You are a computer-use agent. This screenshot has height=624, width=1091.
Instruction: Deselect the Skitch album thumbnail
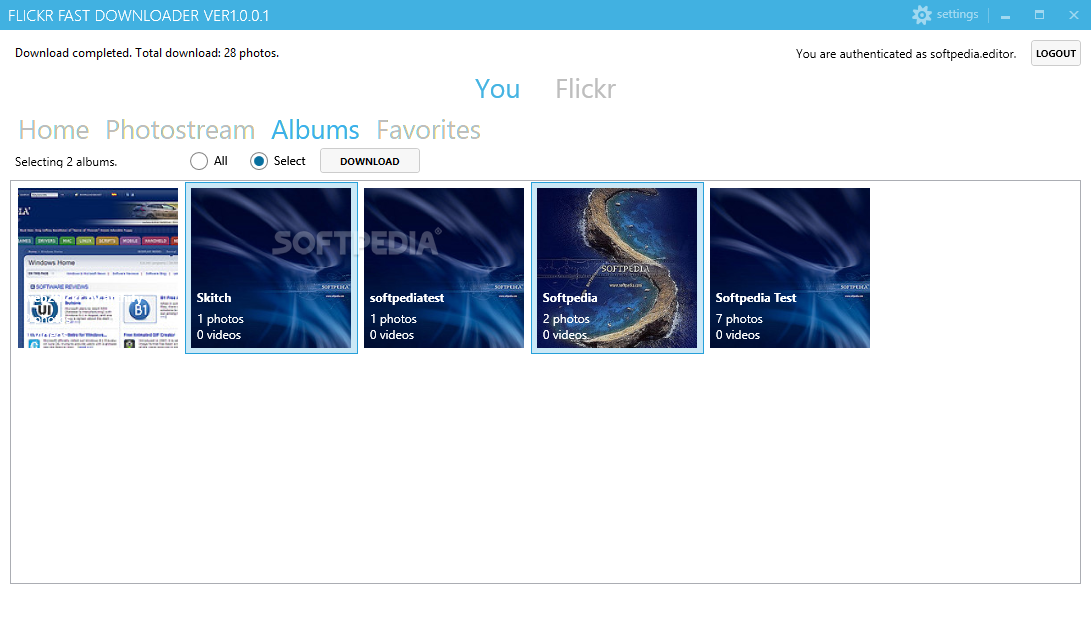(x=271, y=268)
